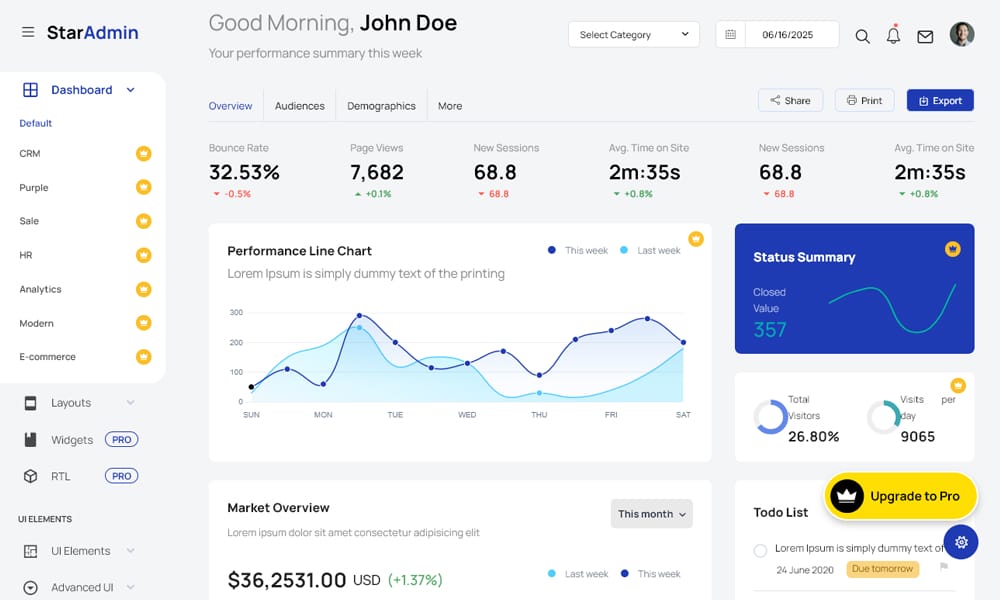1000x600 pixels.
Task: Open the mail envelope icon
Action: [x=925, y=36]
